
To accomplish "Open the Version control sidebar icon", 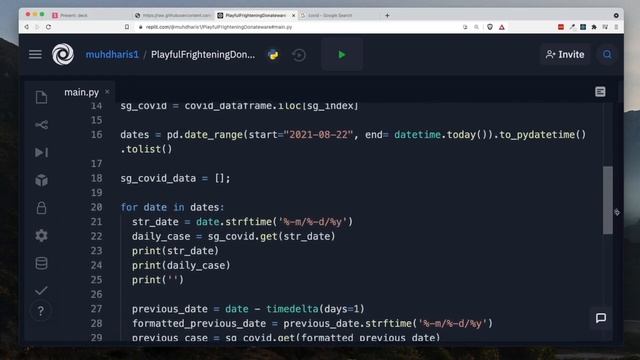I will tap(41, 124).
